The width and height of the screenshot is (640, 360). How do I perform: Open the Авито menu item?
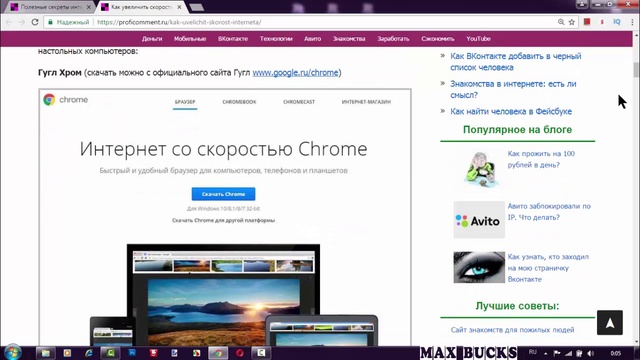[x=312, y=39]
